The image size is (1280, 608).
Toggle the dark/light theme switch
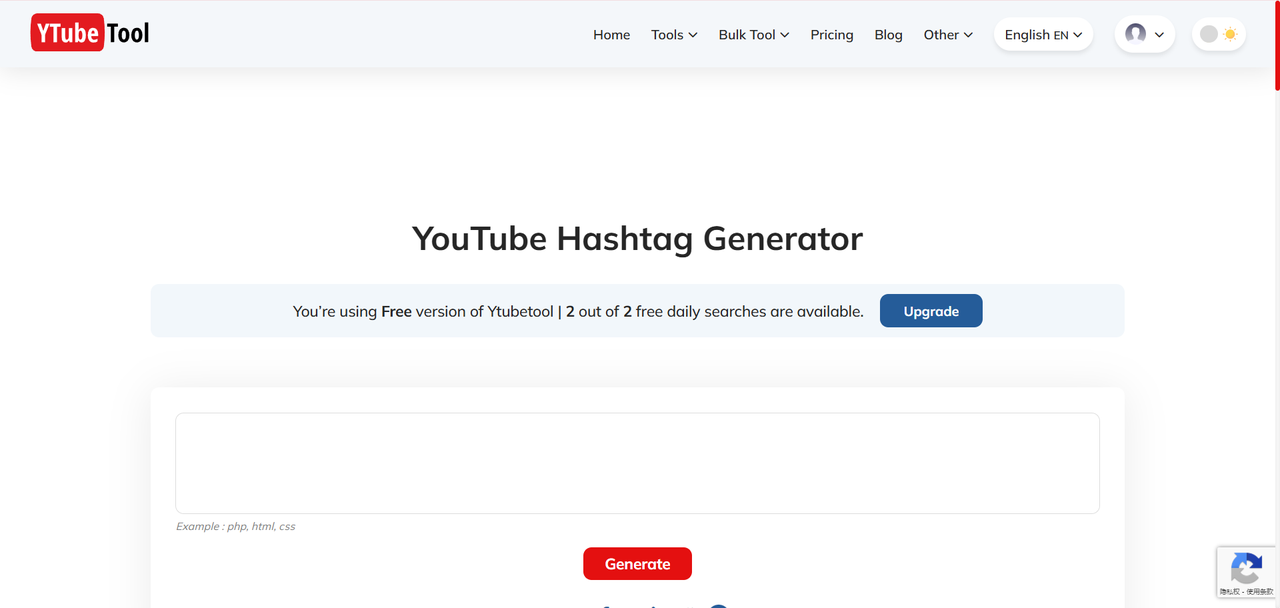click(1218, 34)
